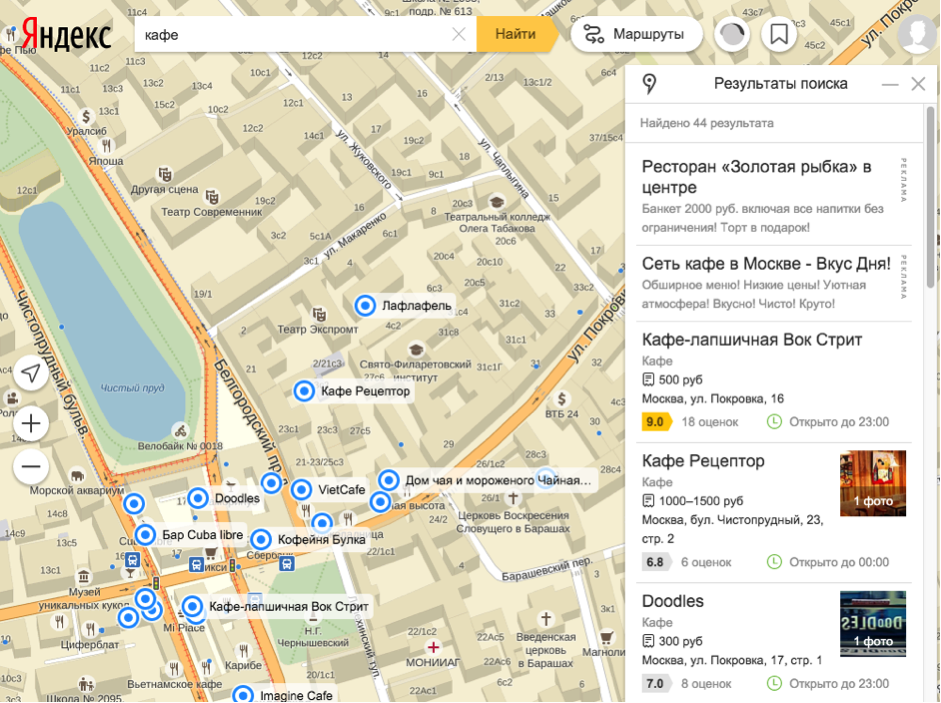Click the Япоша restaurant icon

(x=106, y=146)
